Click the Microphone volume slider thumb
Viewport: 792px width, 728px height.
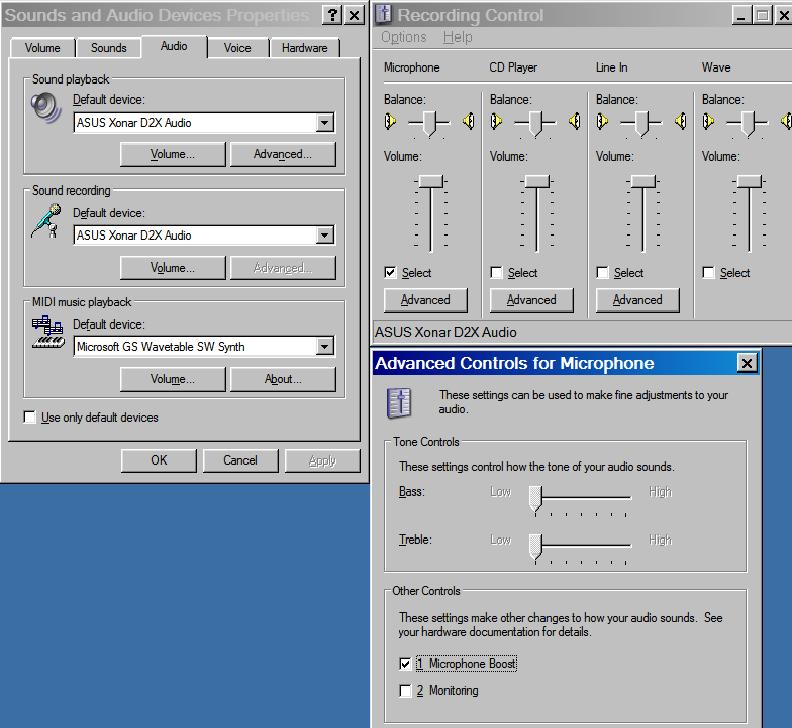(x=431, y=181)
